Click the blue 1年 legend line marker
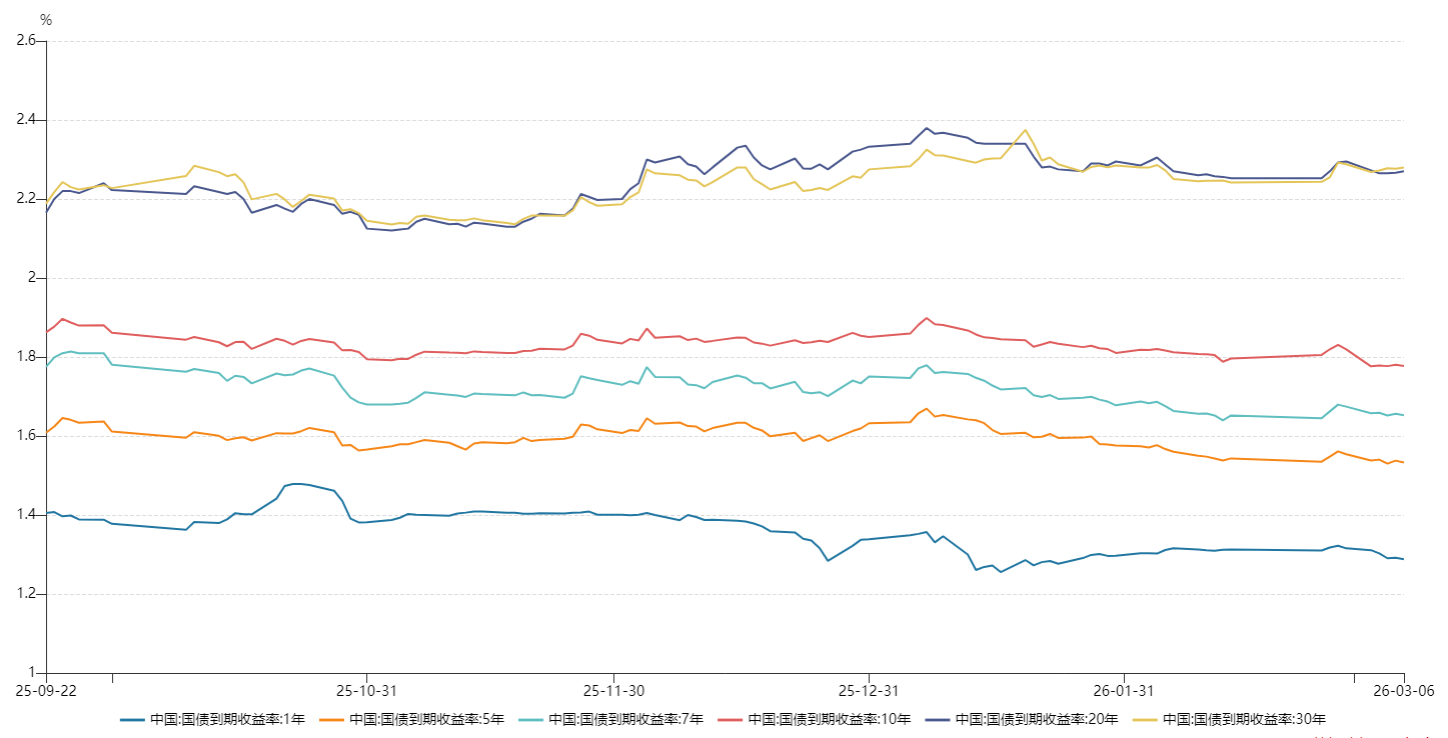 (x=131, y=719)
